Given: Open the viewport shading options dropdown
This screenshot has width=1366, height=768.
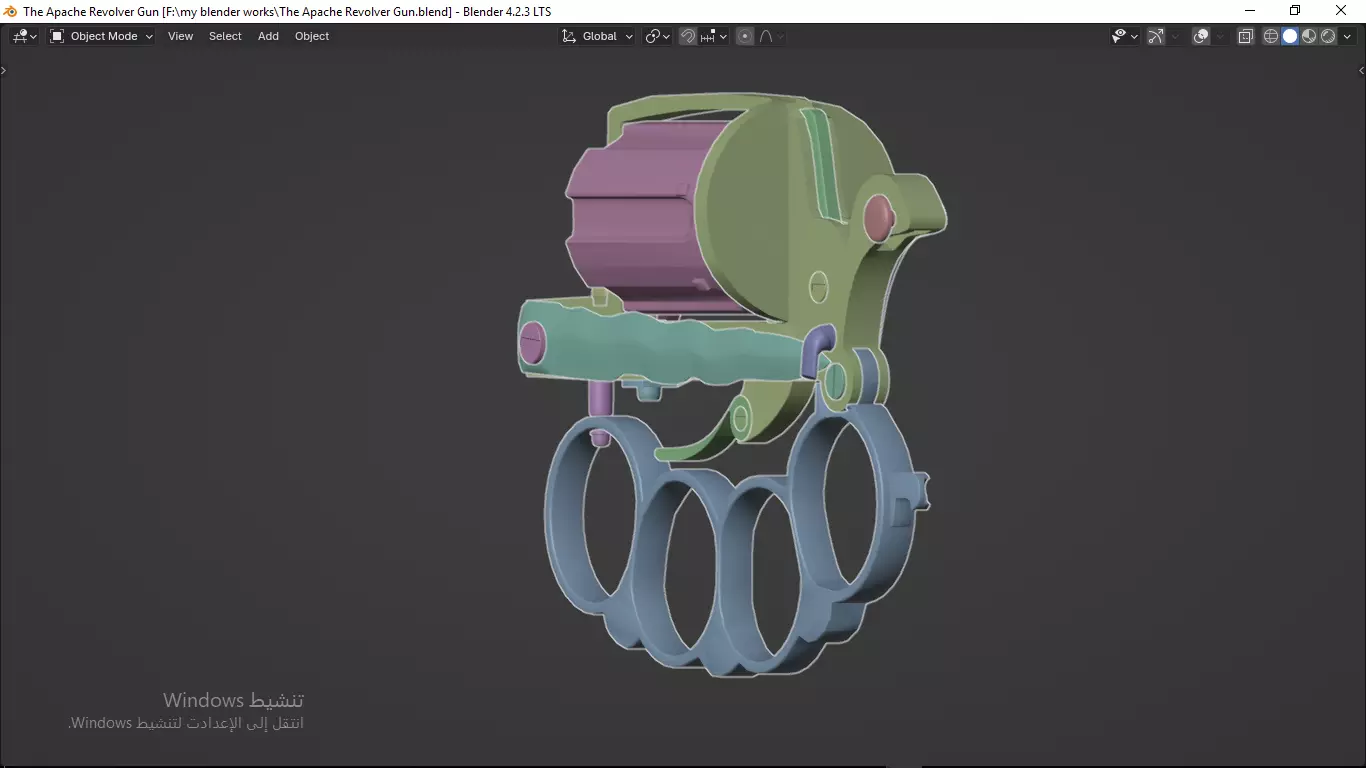Looking at the screenshot, I should click(x=1348, y=36).
